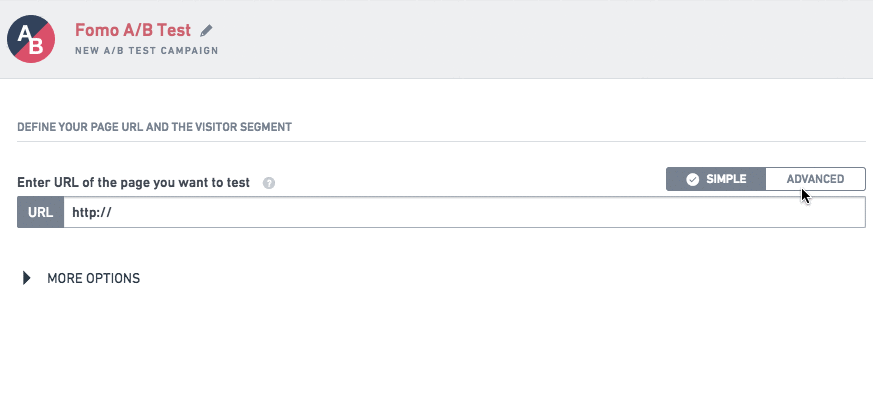Click the 'DEFINE YOUR PAGE URL' section heading
This screenshot has height=400, width=873.
pos(154,127)
